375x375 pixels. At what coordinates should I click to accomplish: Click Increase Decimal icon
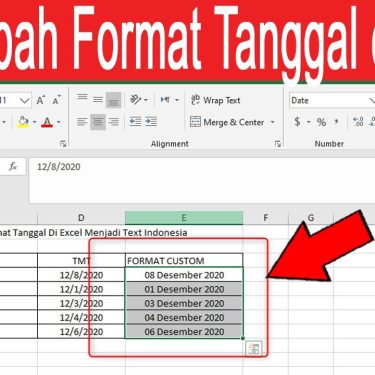pyautogui.click(x=358, y=122)
